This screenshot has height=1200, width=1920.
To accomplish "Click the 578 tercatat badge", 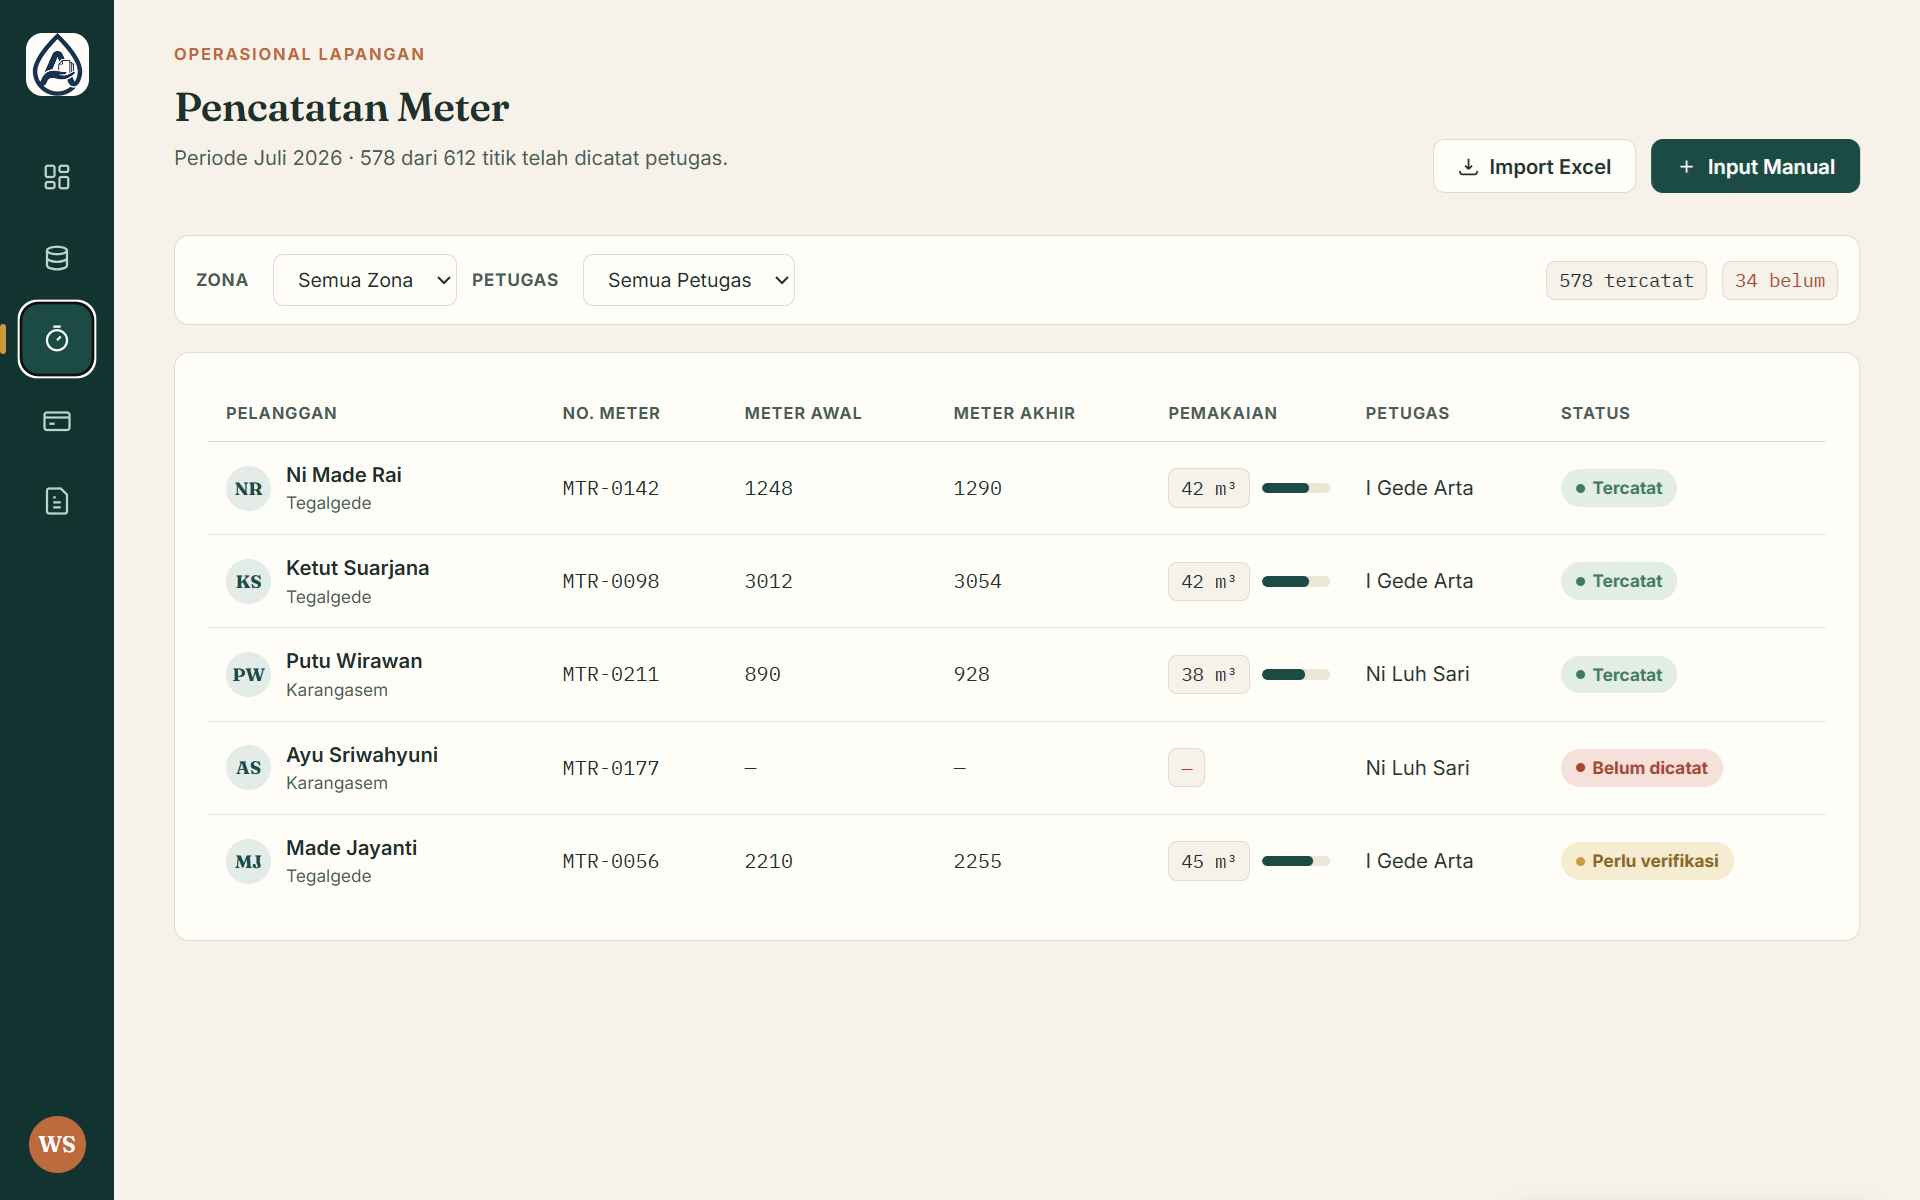I will (1626, 281).
